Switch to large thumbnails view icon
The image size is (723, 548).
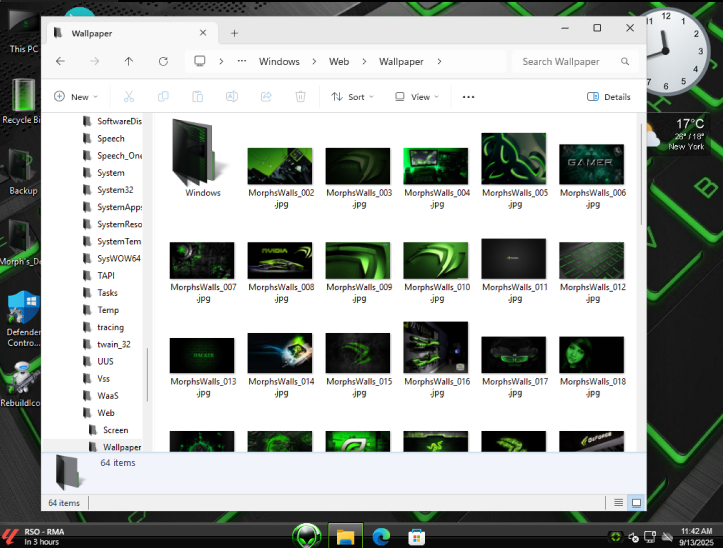click(636, 502)
